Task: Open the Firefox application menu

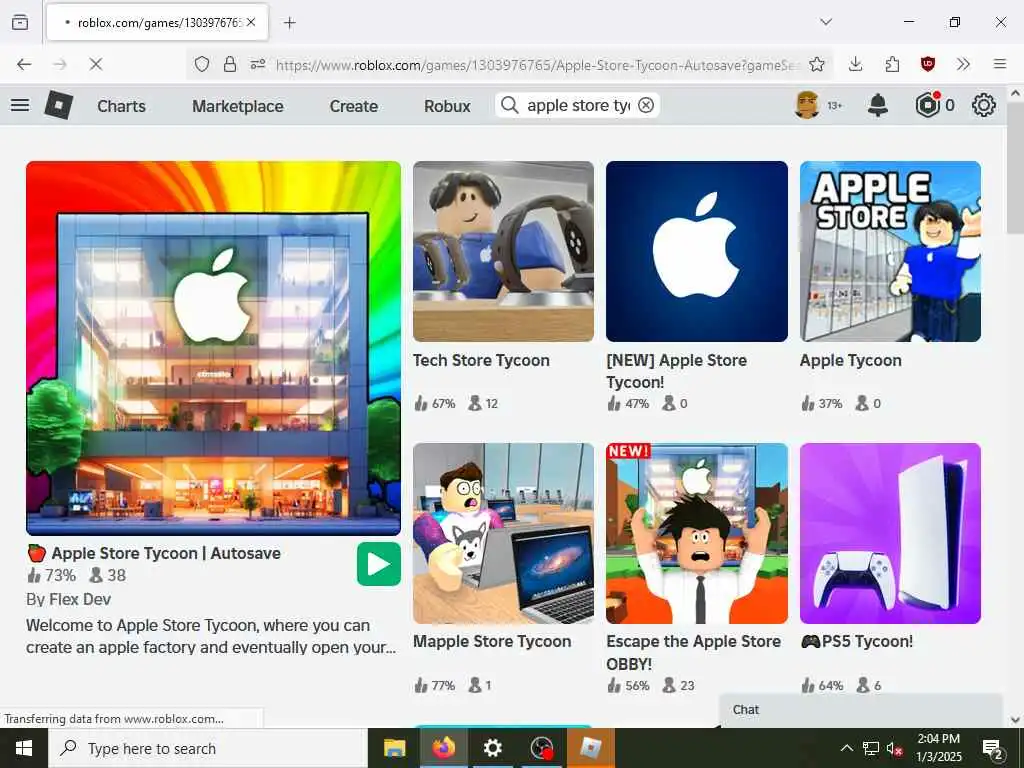Action: [1000, 64]
